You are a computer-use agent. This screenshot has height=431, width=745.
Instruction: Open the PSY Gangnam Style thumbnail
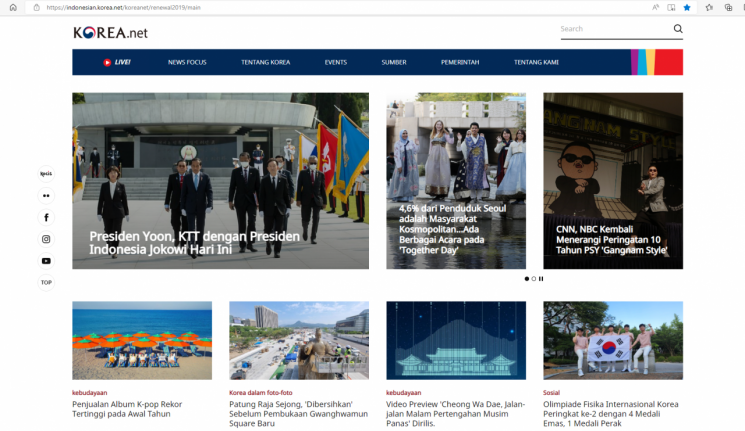click(612, 180)
